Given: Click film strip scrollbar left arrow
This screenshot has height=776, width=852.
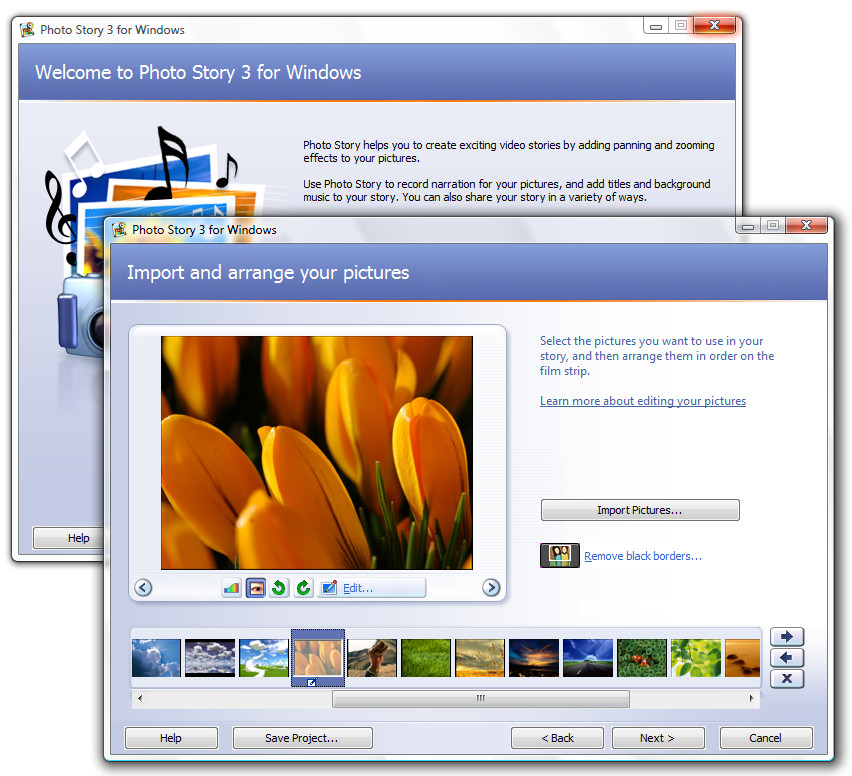Looking at the screenshot, I should 140,698.
